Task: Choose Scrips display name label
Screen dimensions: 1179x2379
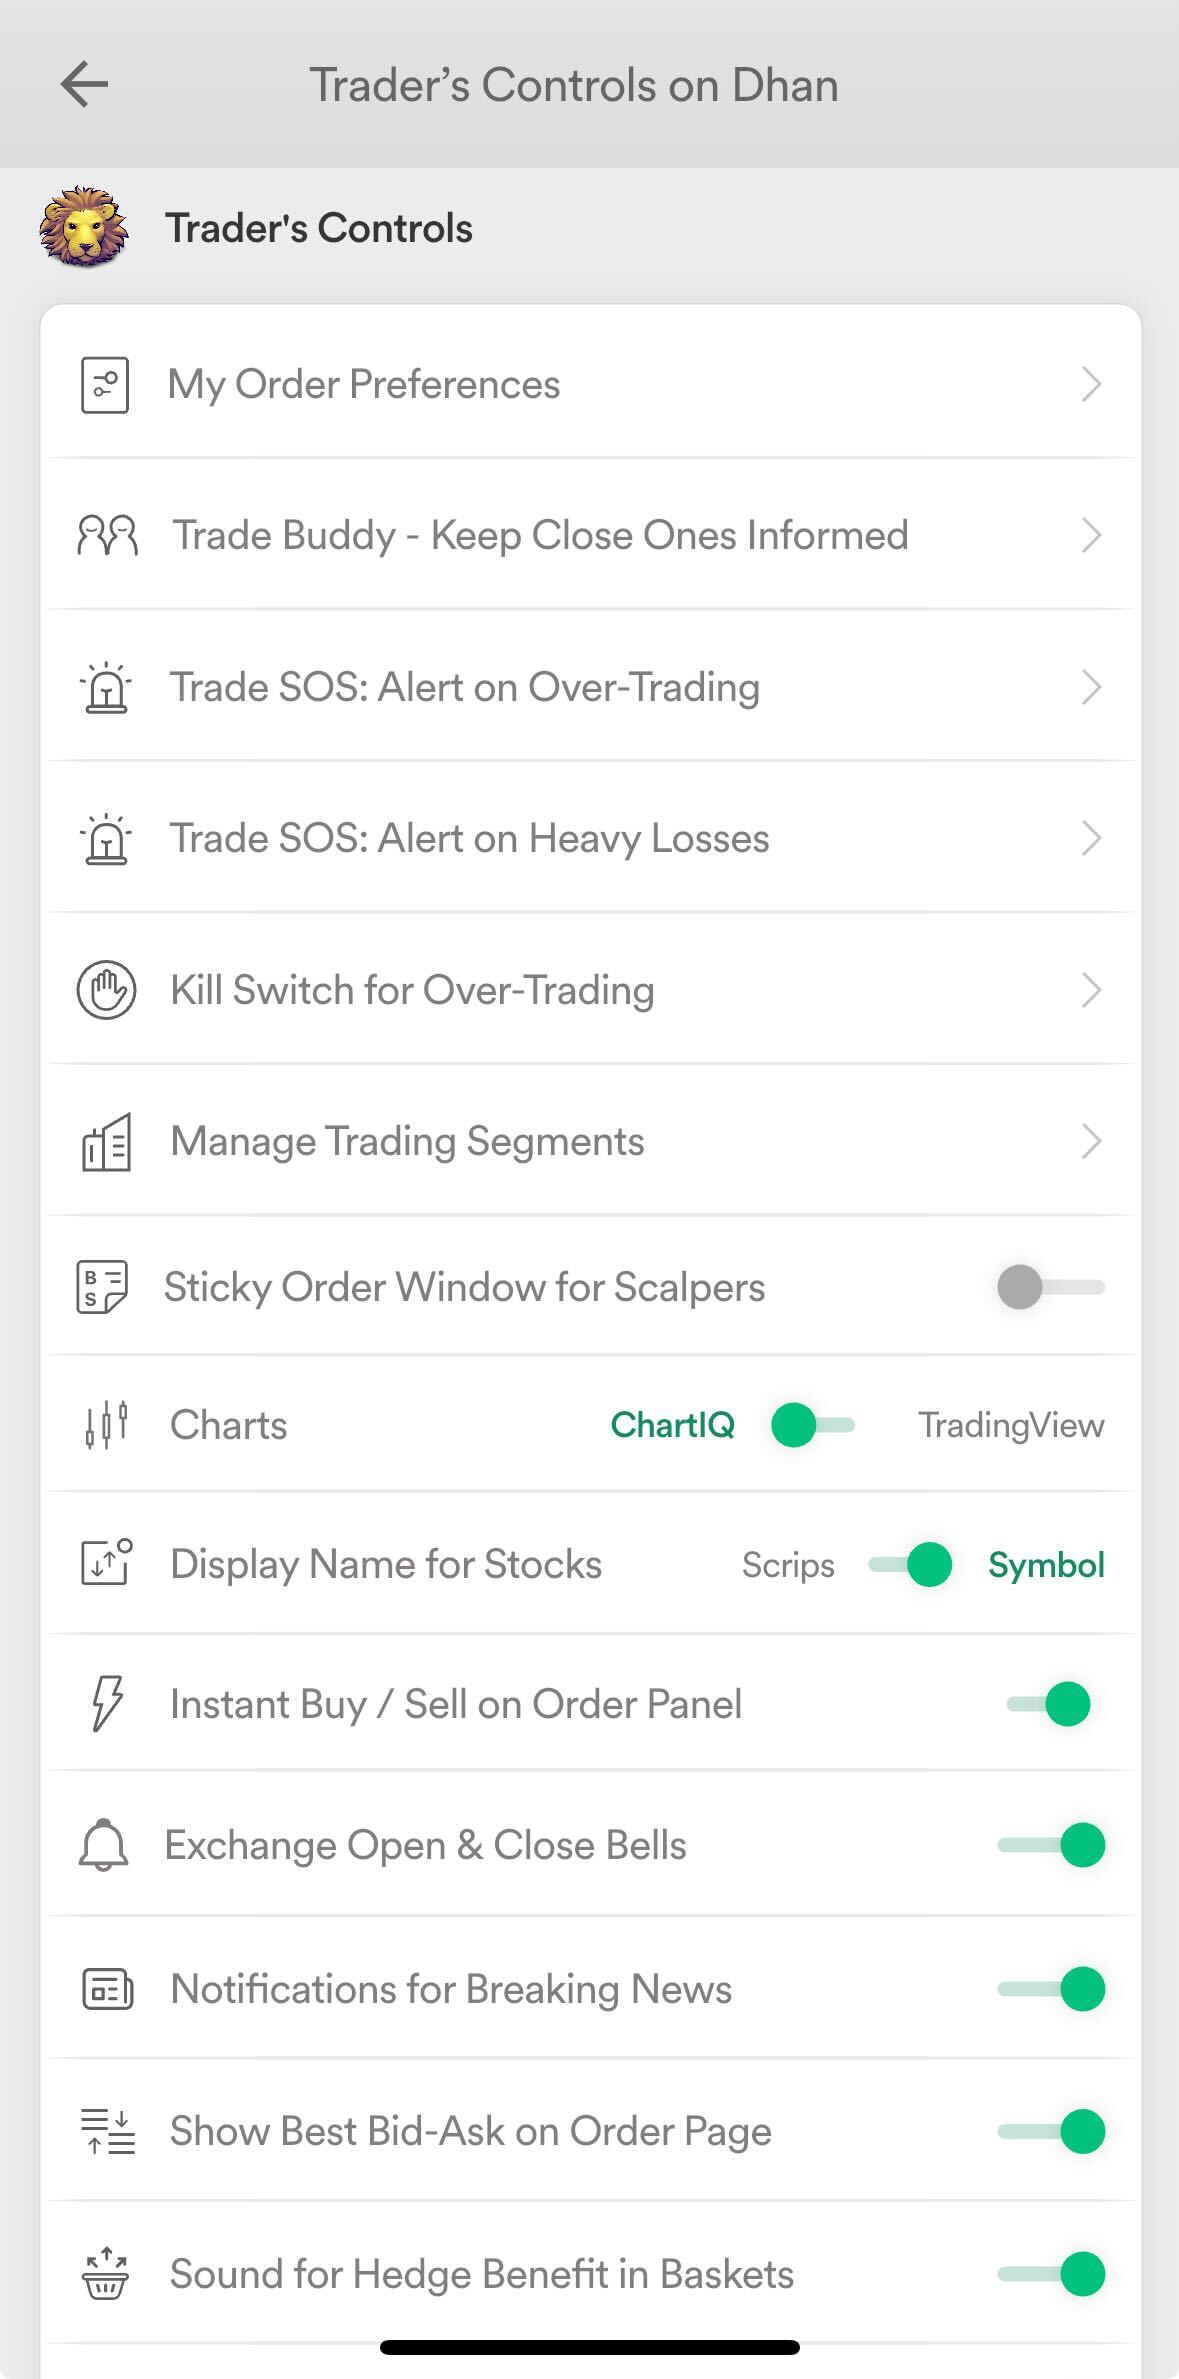Action: tap(788, 1565)
